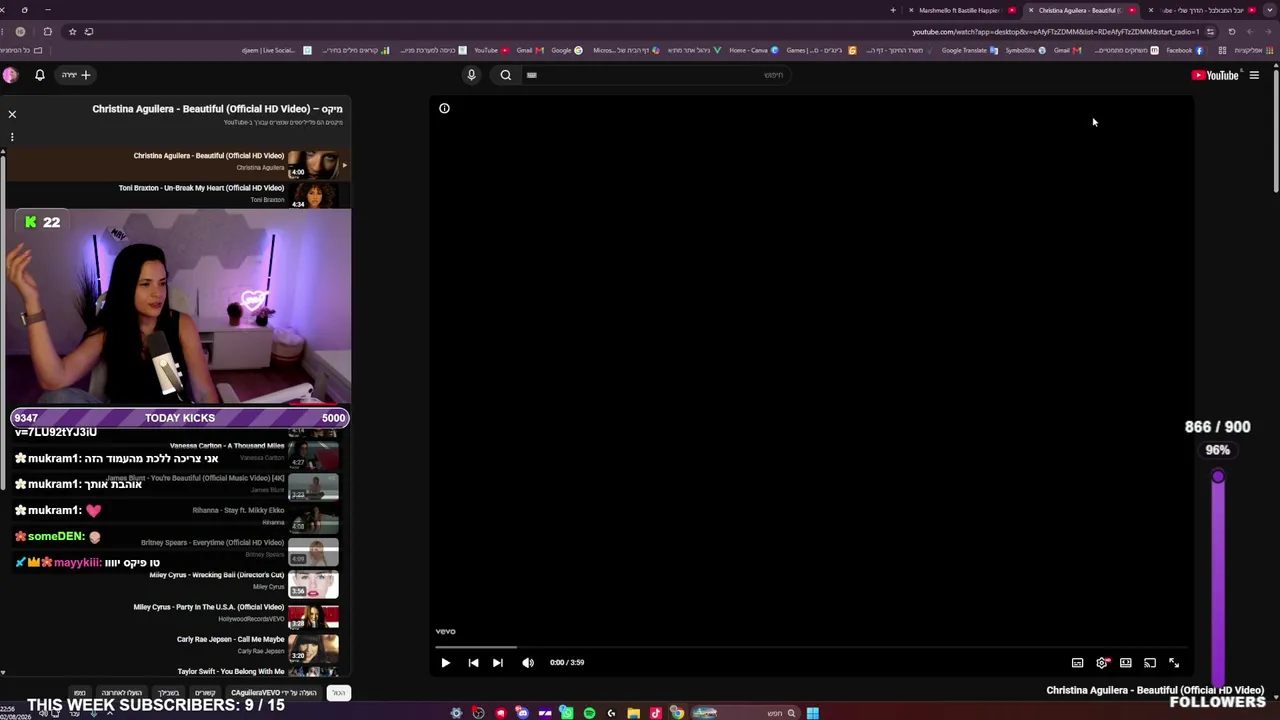Image resolution: width=1280 pixels, height=720 pixels.
Task: Open the Games bookmark
Action: [821, 50]
